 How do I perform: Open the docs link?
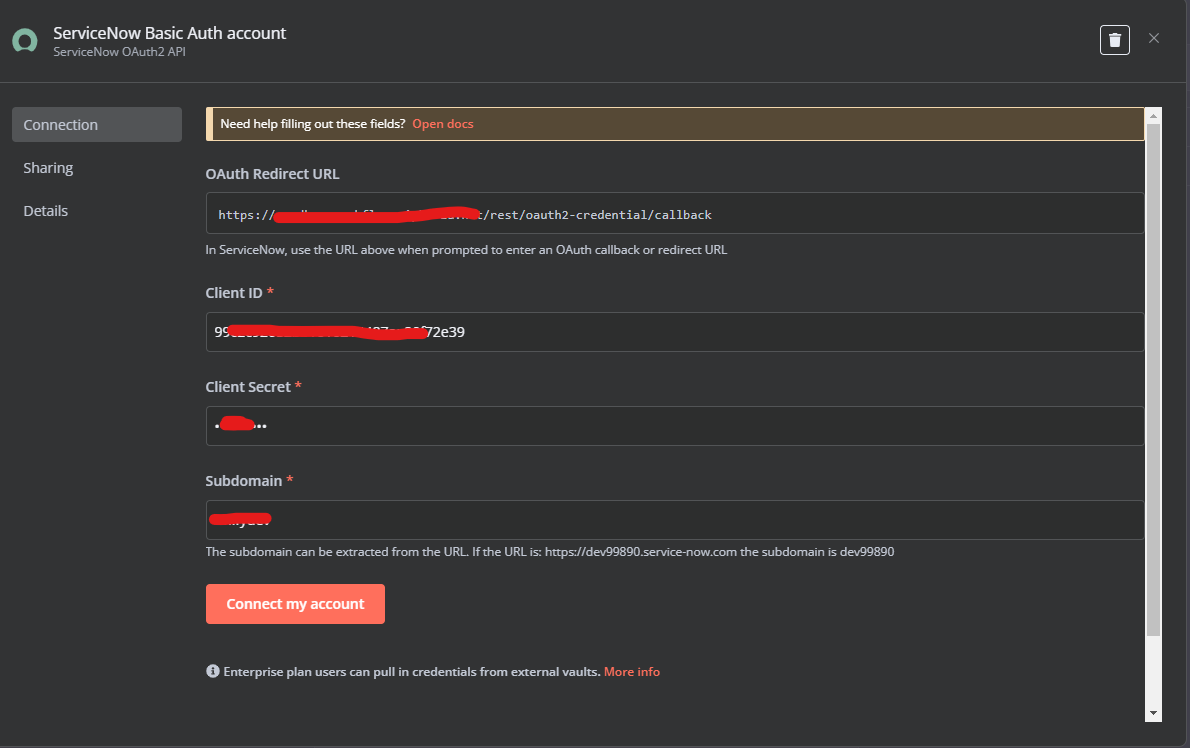coord(442,124)
